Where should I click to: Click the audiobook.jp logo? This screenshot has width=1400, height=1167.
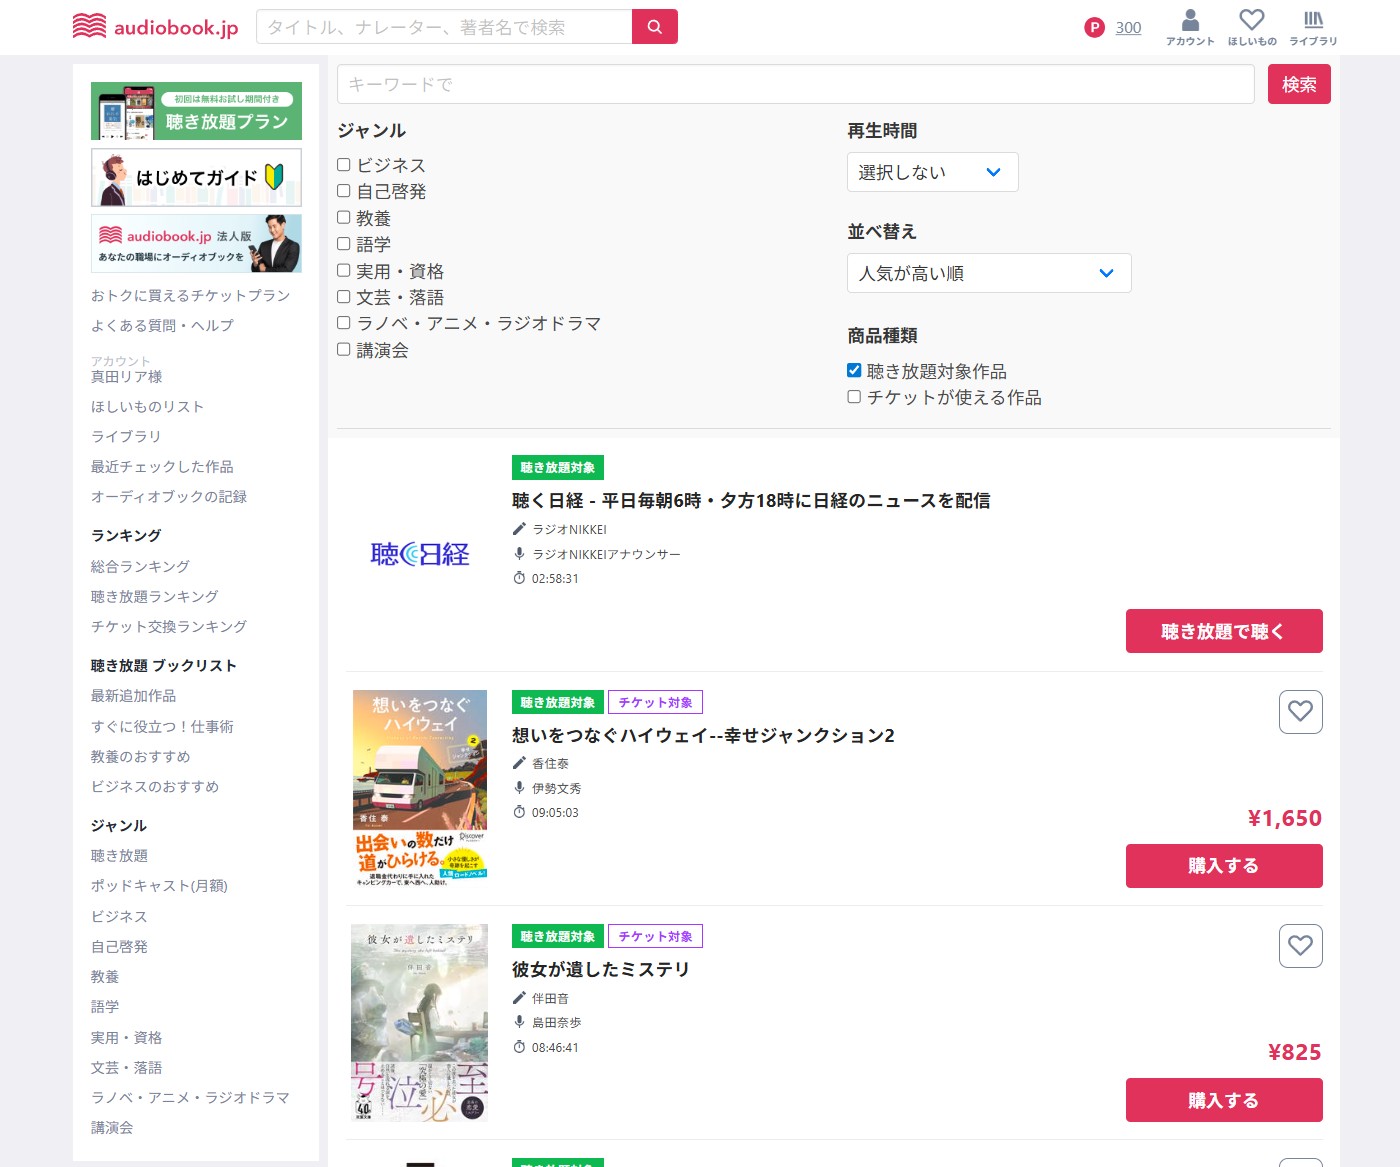point(156,27)
